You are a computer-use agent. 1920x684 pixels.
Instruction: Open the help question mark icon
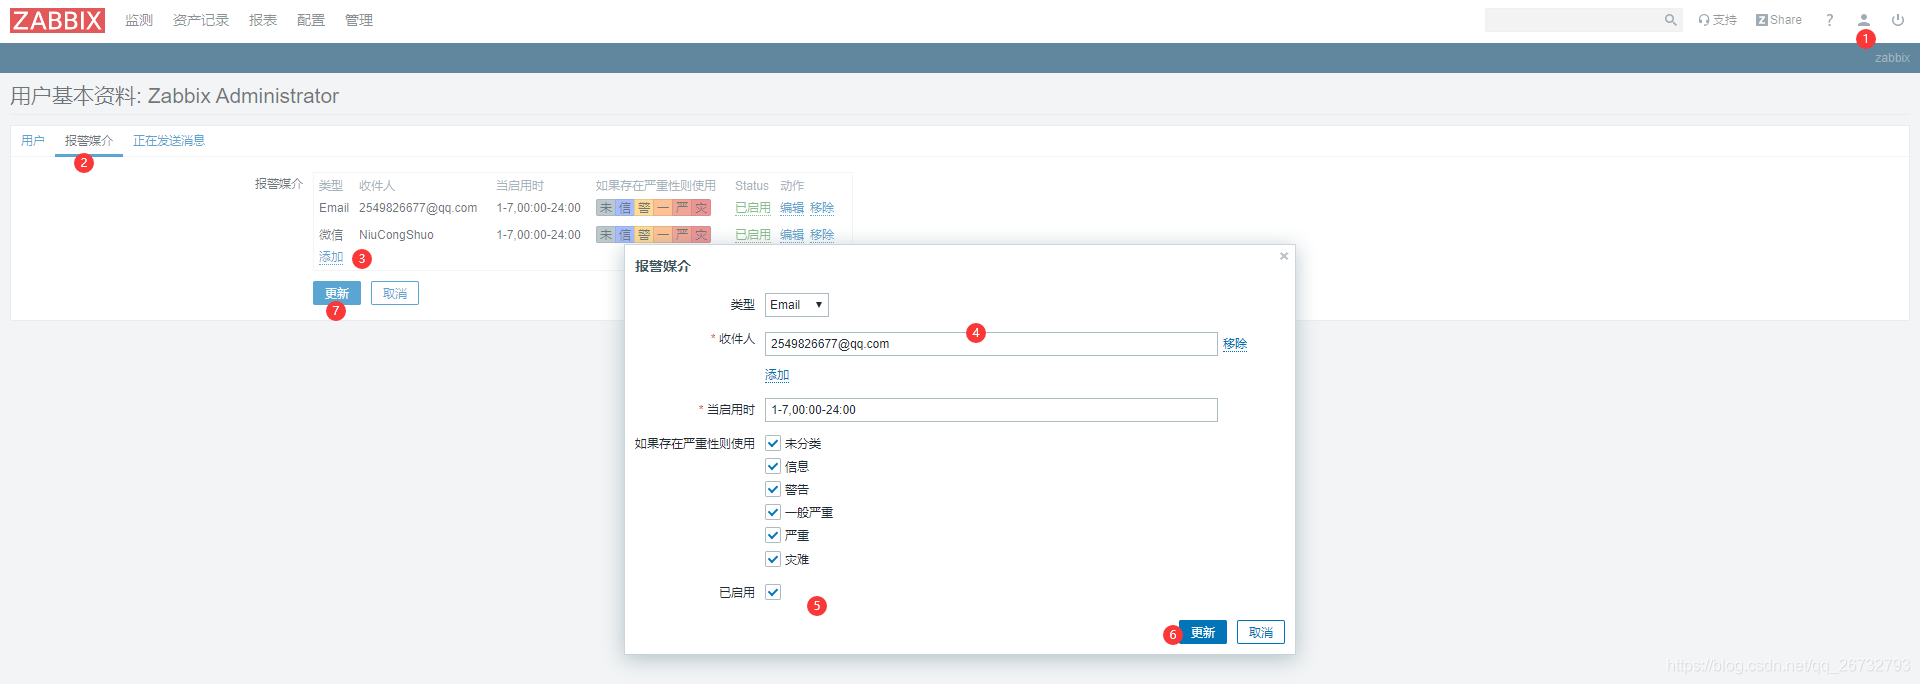point(1830,20)
